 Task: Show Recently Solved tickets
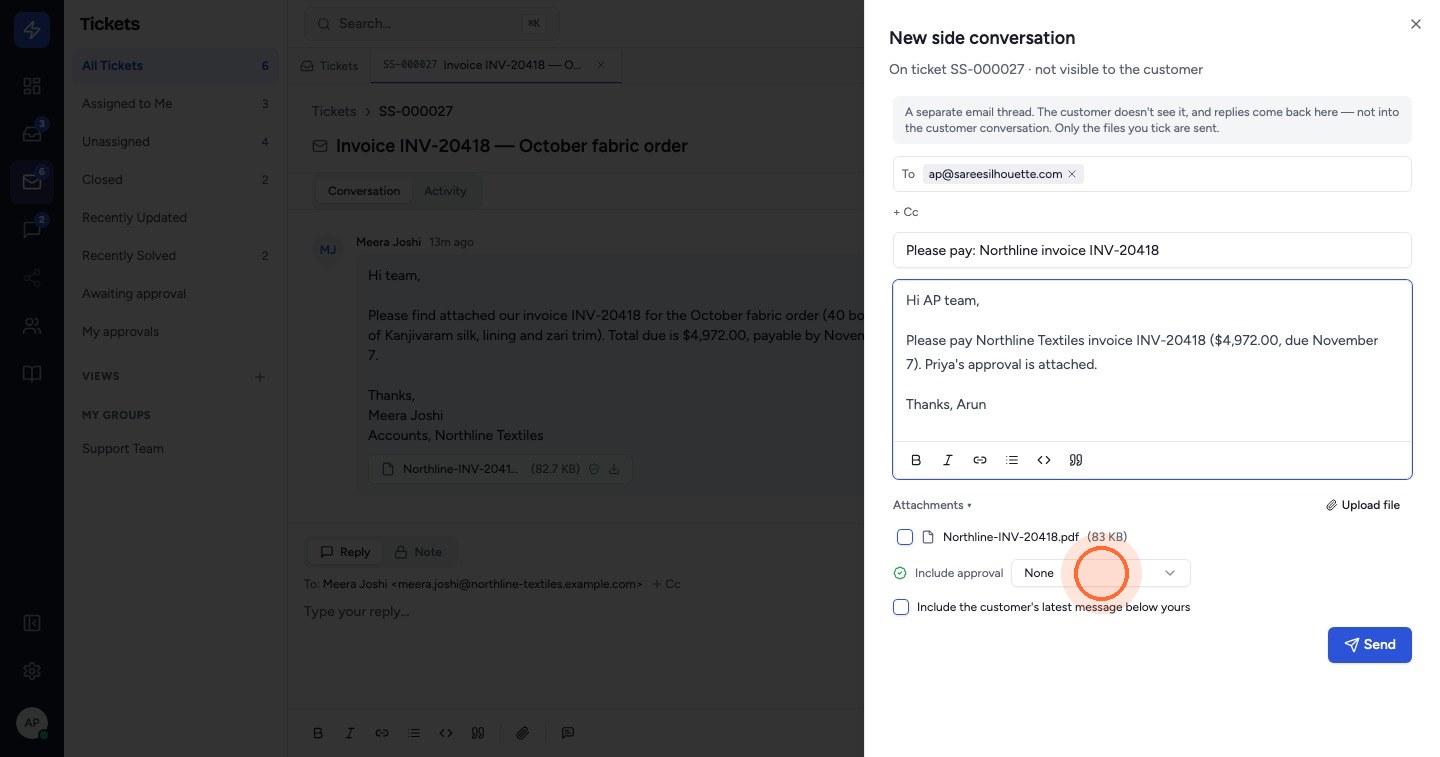pyautogui.click(x=176, y=256)
